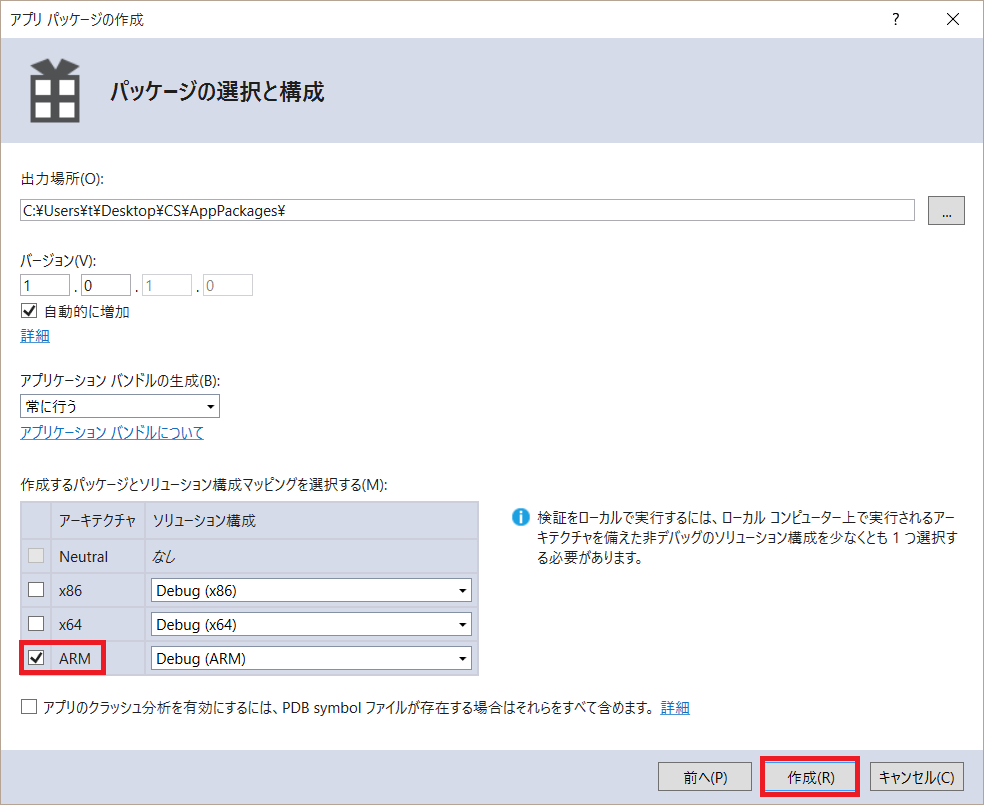Click the help question mark icon
The width and height of the screenshot is (984, 805).
[x=896, y=19]
